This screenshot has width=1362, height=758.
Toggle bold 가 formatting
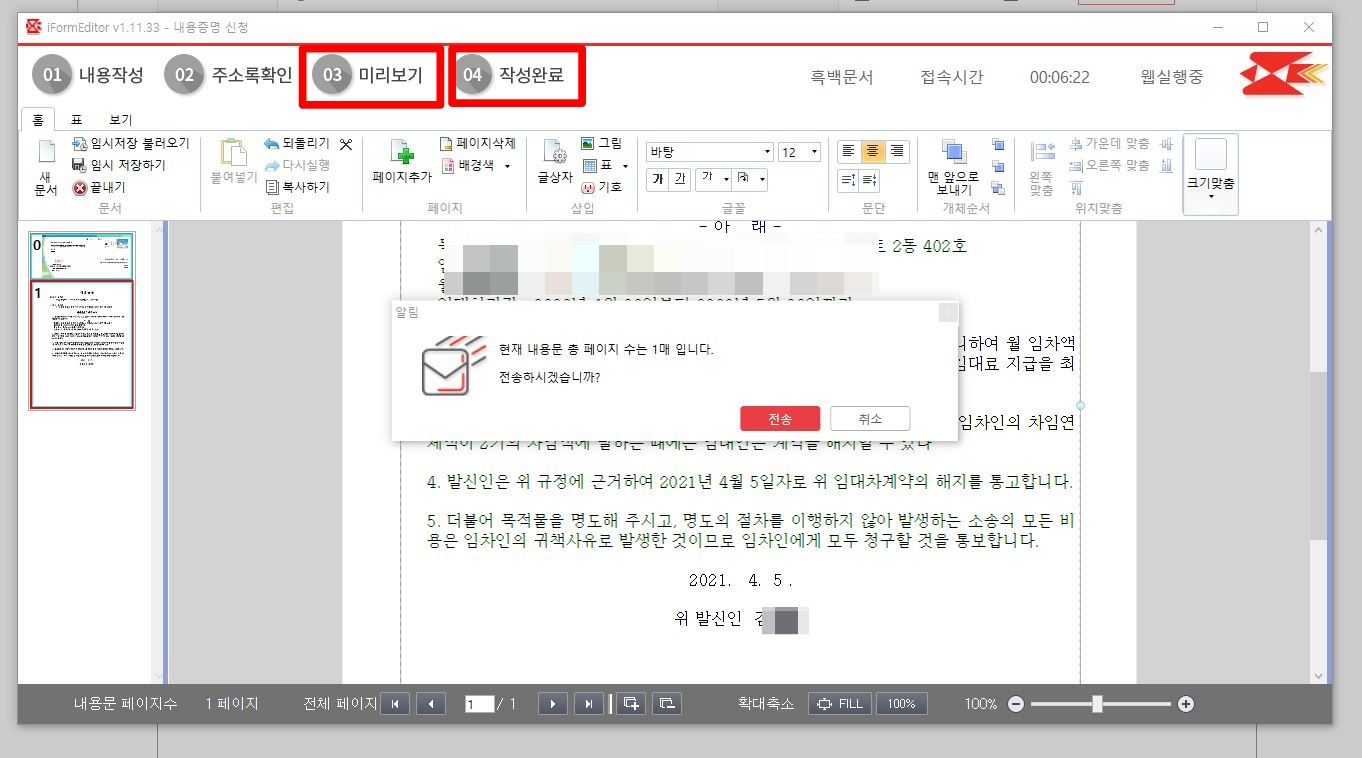(657, 179)
